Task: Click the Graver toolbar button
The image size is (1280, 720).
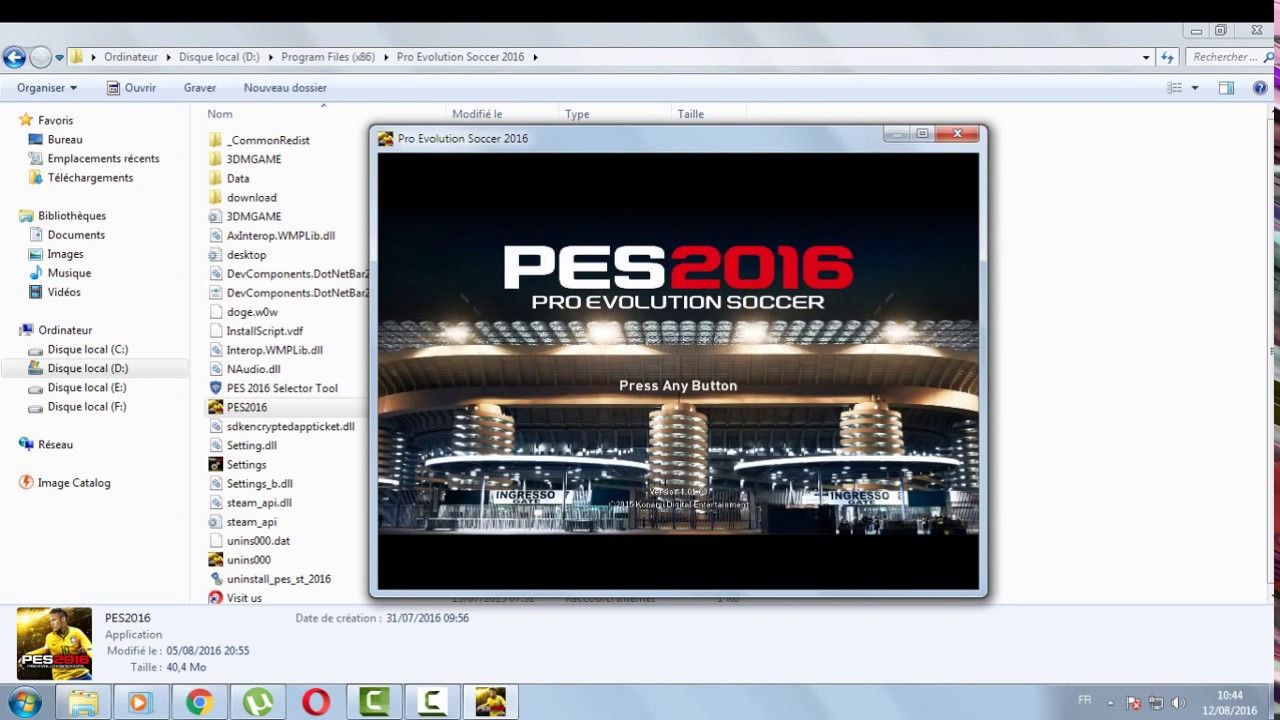Action: (x=200, y=88)
